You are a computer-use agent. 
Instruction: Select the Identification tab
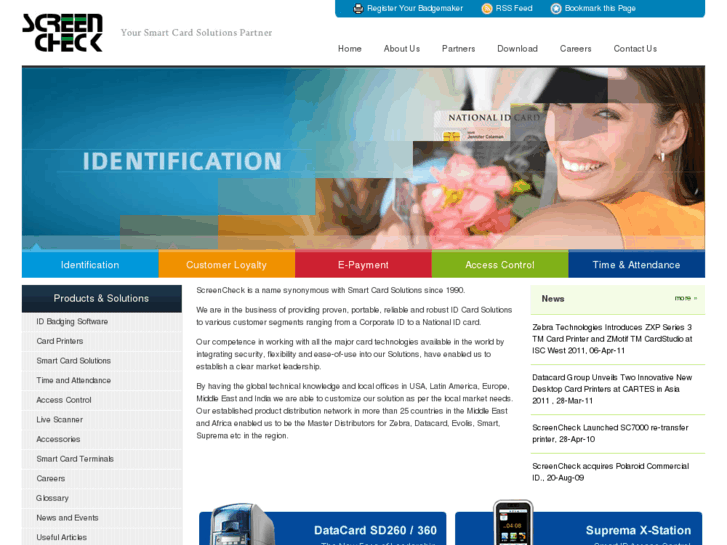coord(90,264)
